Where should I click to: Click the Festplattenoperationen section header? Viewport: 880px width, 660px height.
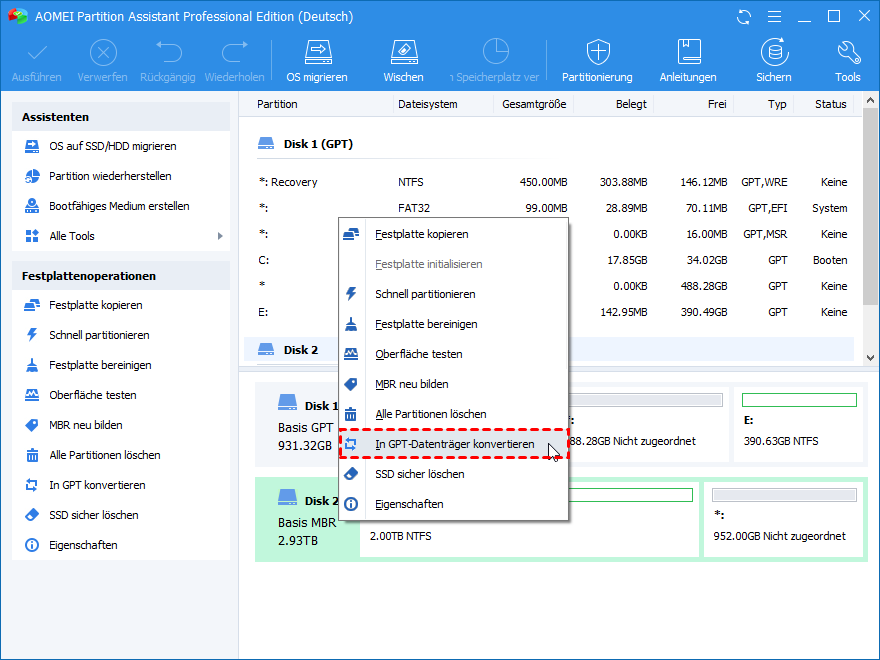[121, 276]
